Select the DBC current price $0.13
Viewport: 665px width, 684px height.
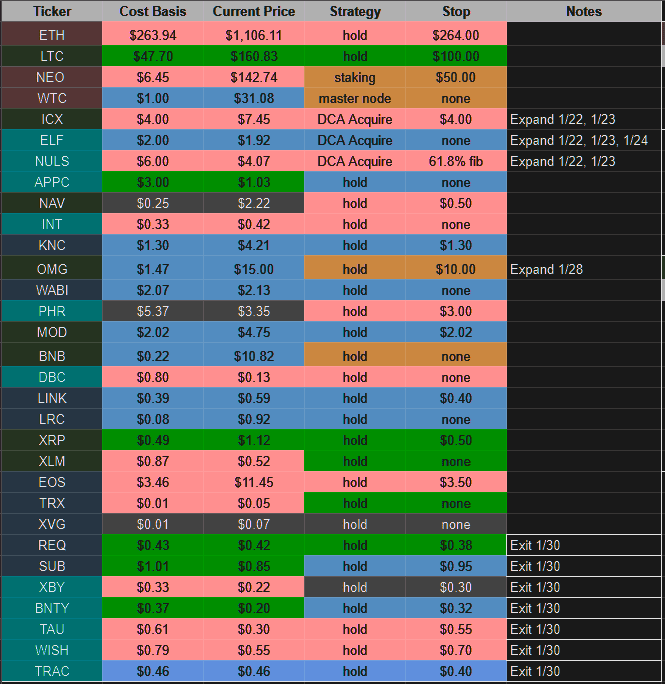click(254, 377)
